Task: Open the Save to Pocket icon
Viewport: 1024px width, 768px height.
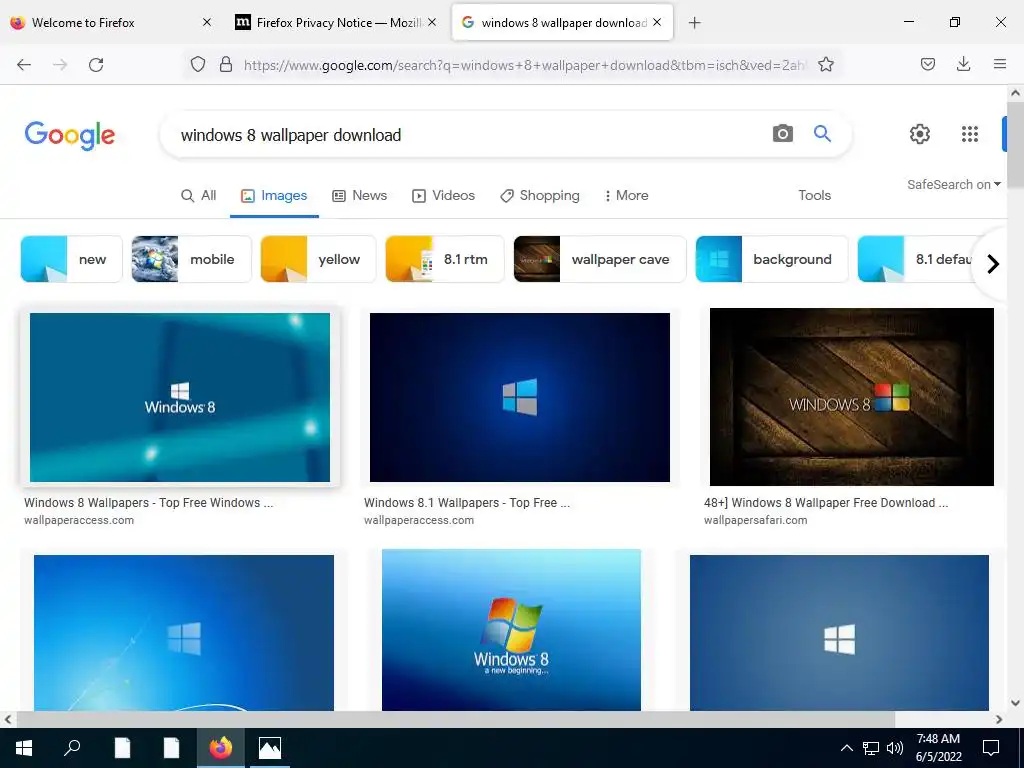Action: point(927,64)
